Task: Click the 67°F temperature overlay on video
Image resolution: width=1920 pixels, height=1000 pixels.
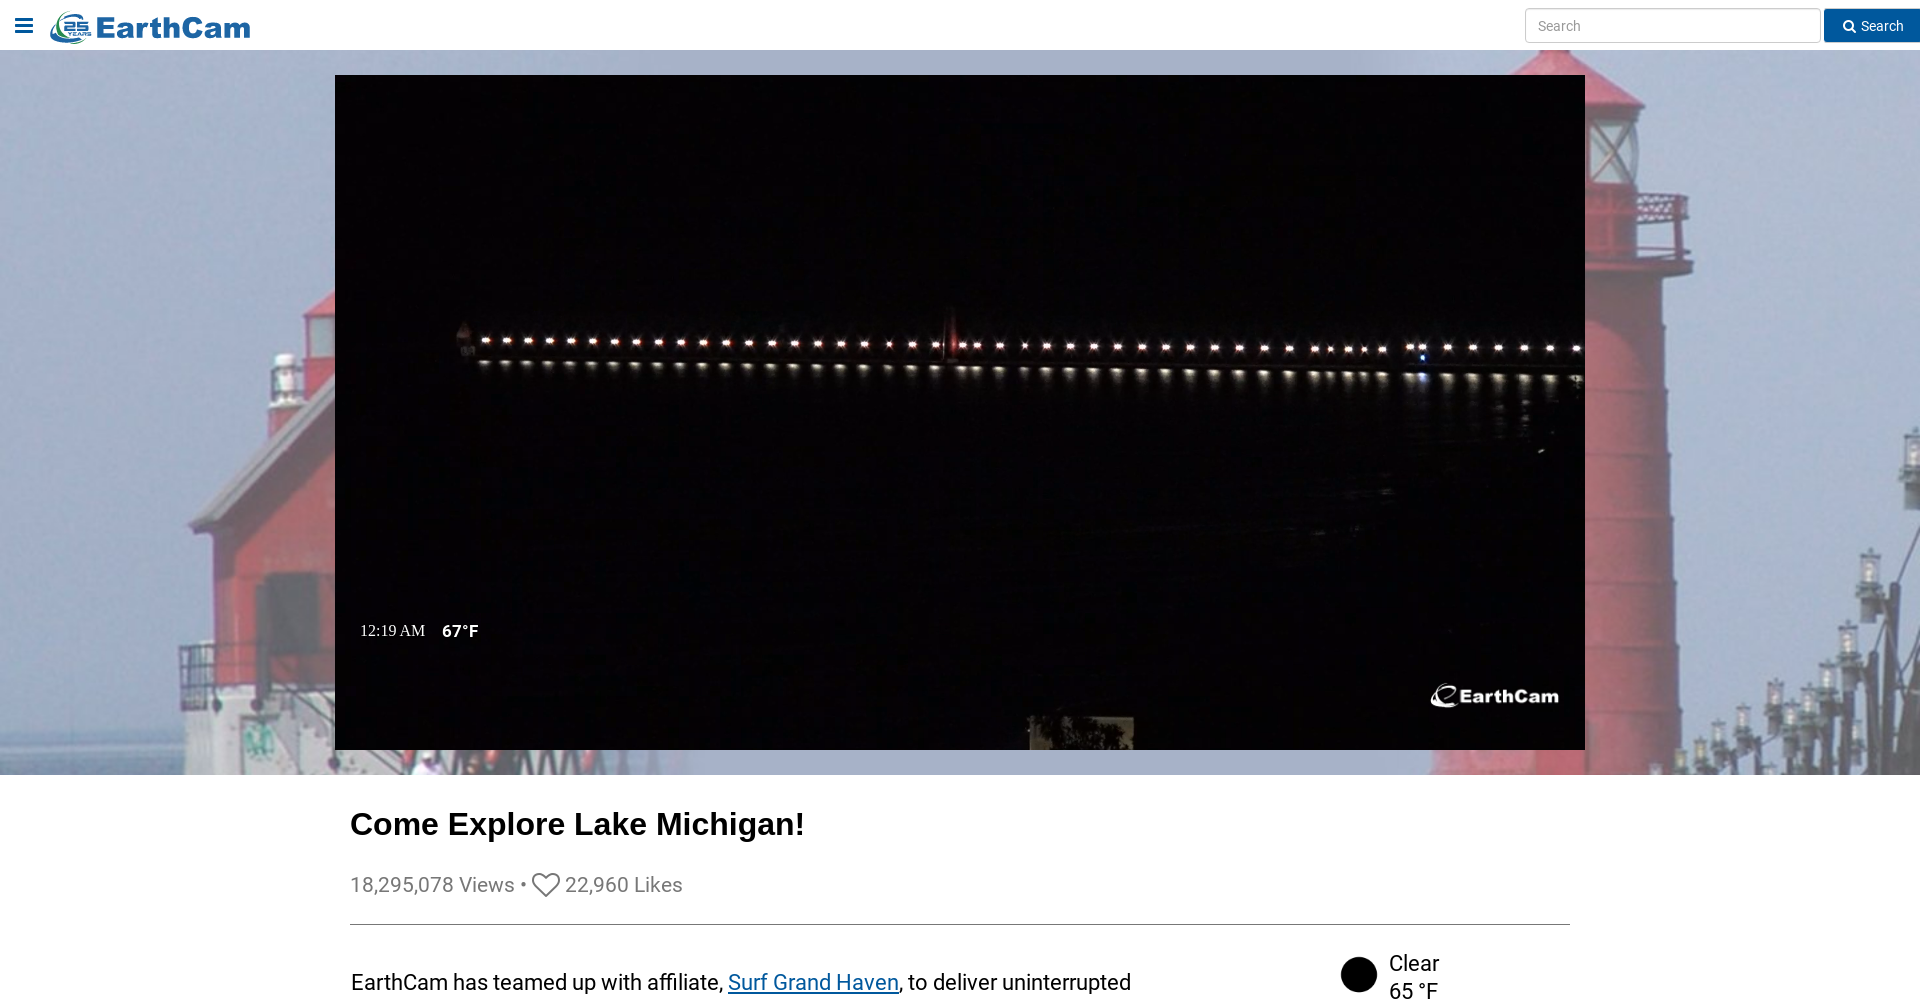Action: pyautogui.click(x=460, y=631)
